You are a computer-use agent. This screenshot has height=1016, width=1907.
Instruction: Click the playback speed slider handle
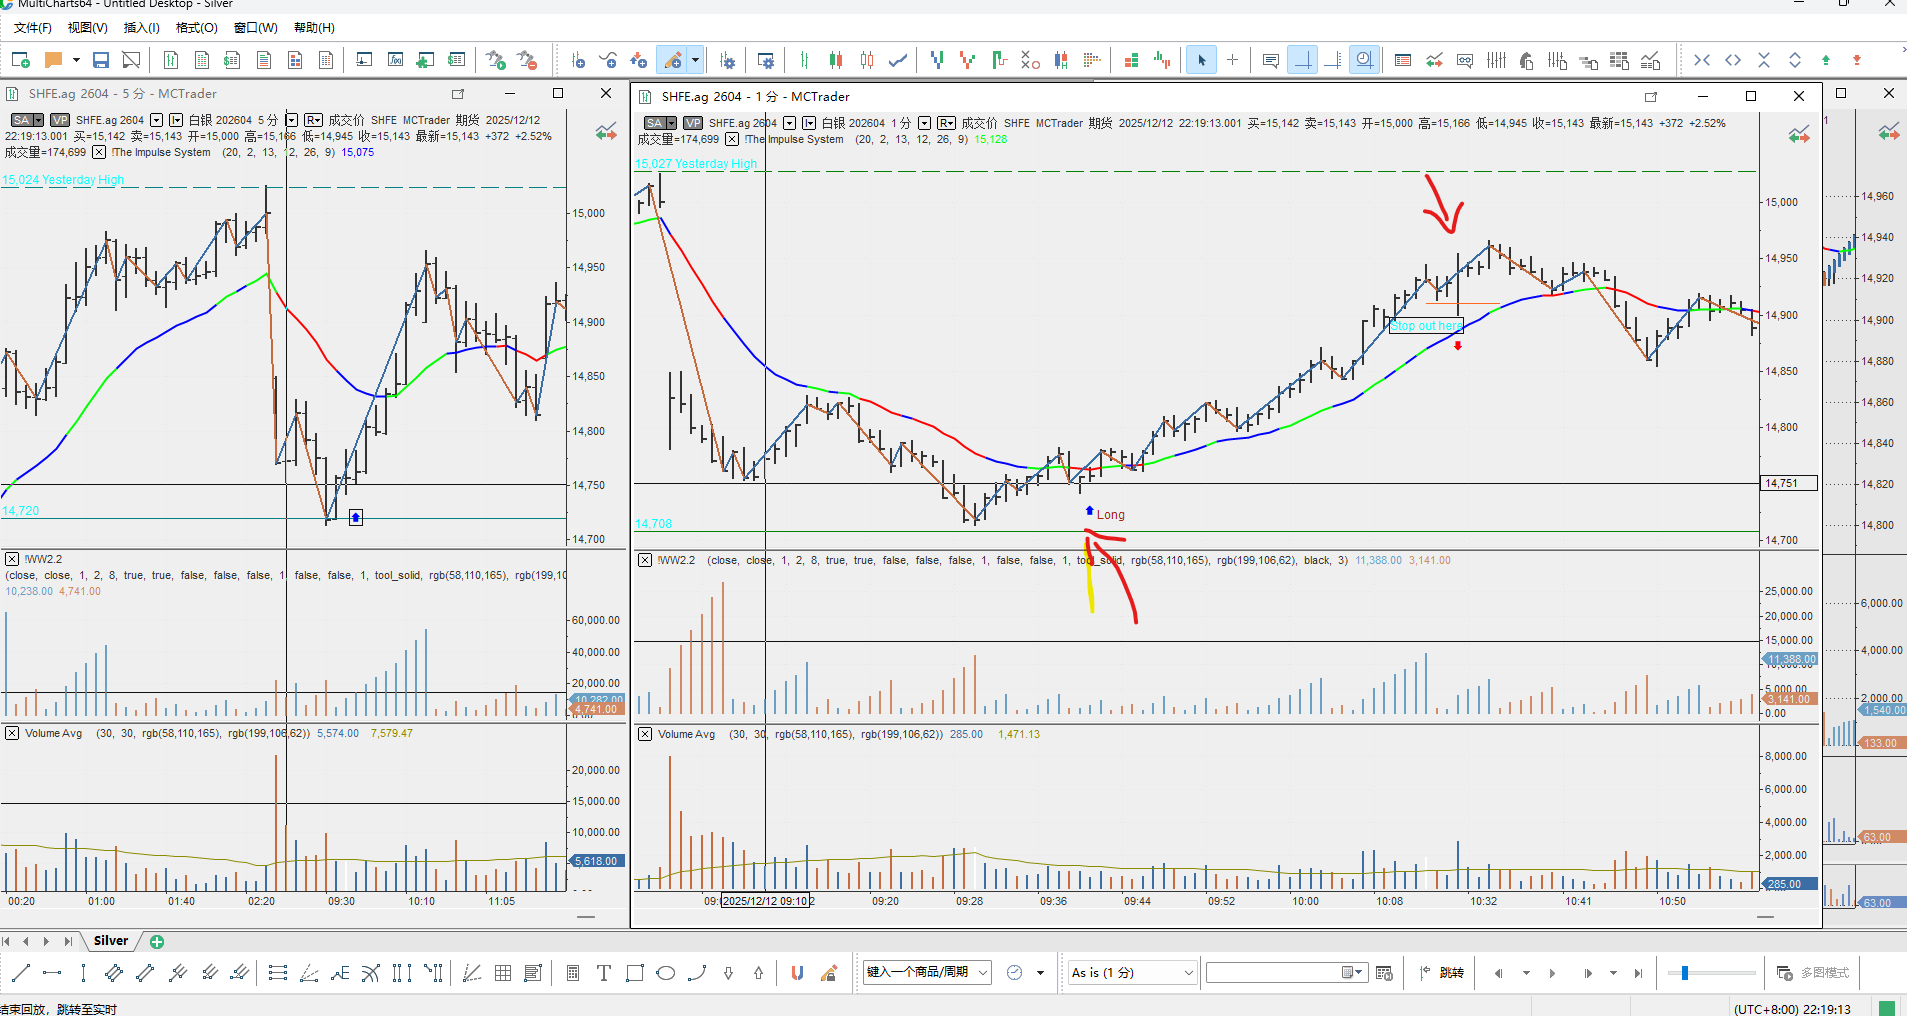(x=1685, y=973)
